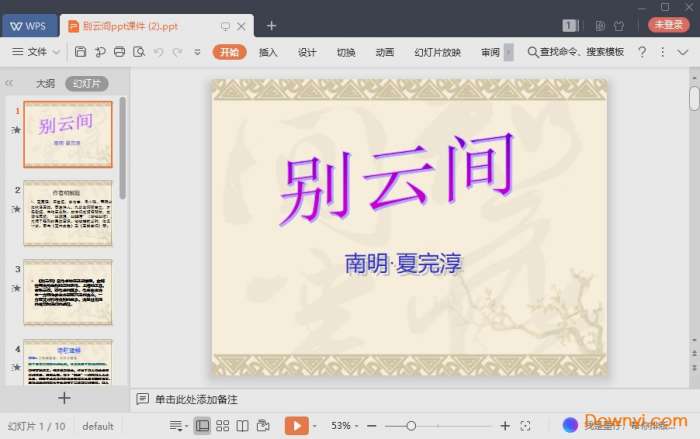This screenshot has width=700, height=439.
Task: Go to the 切换 tab
Action: pyautogui.click(x=346, y=52)
